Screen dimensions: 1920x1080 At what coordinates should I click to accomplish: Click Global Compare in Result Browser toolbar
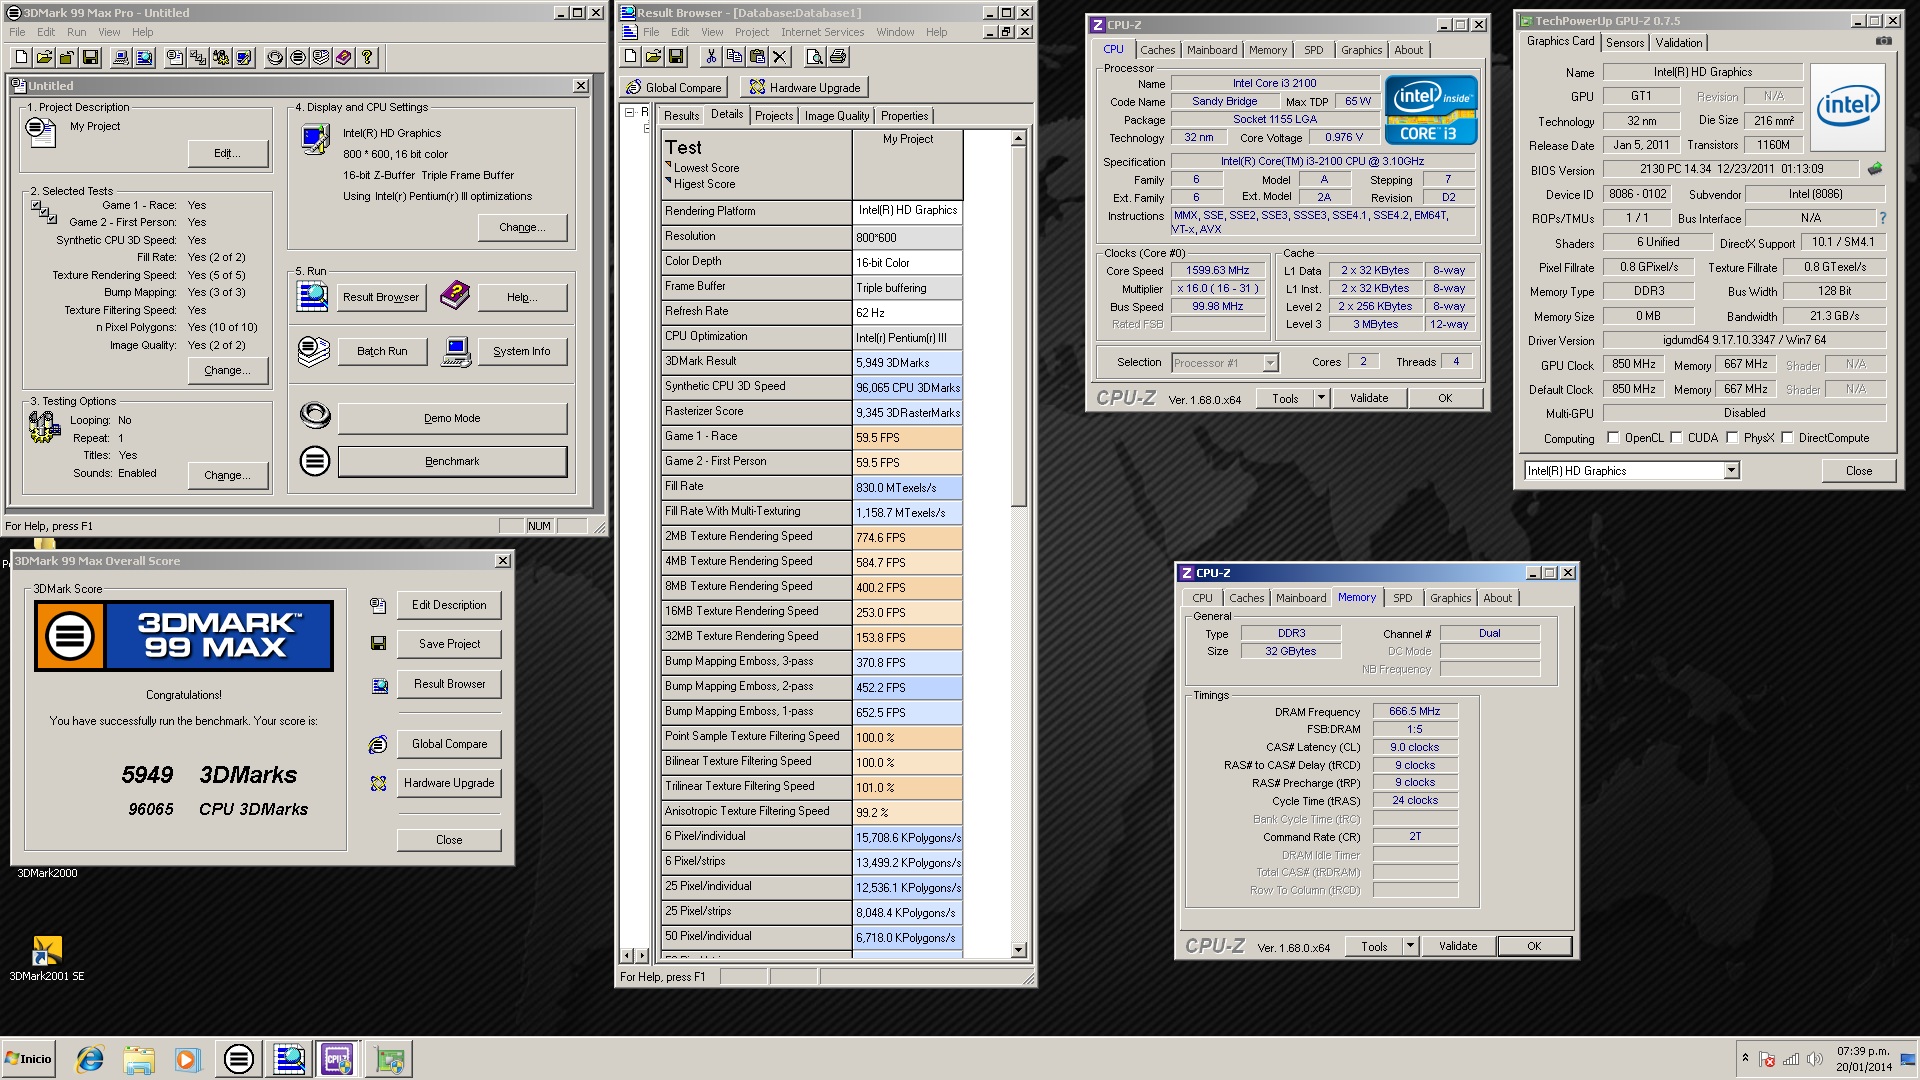pyautogui.click(x=673, y=87)
